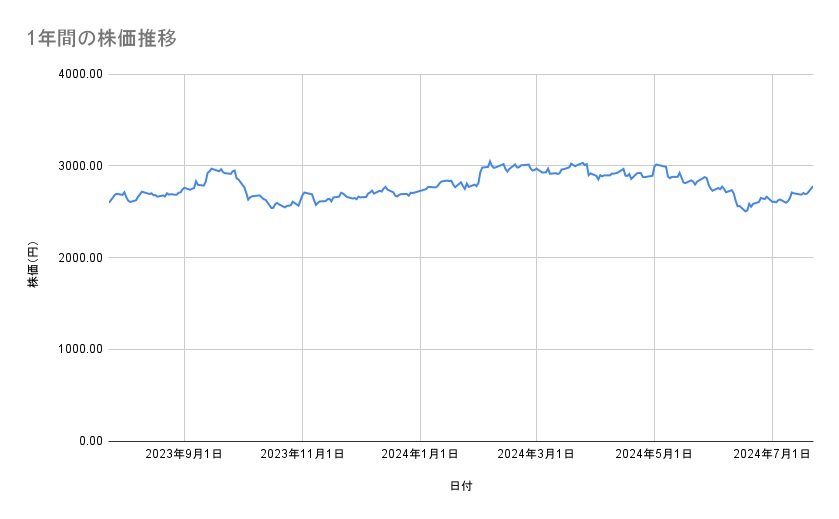Click the leftmost starting point of the blue line
The width and height of the screenshot is (839, 519).
pyautogui.click(x=109, y=202)
